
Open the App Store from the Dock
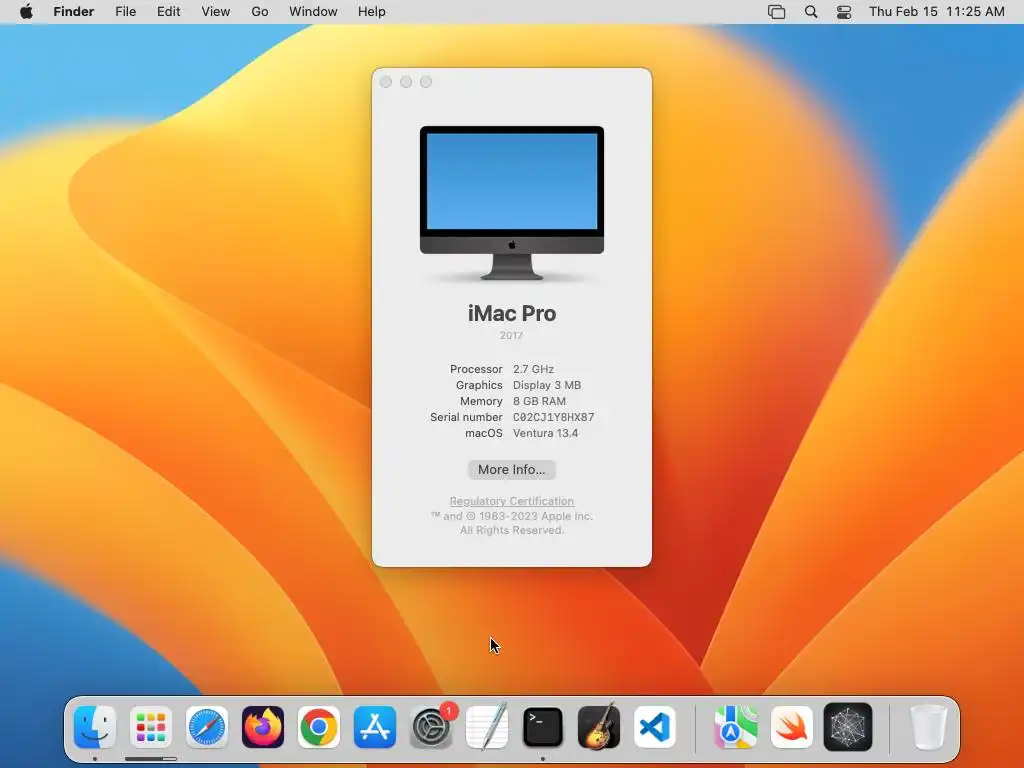[375, 727]
